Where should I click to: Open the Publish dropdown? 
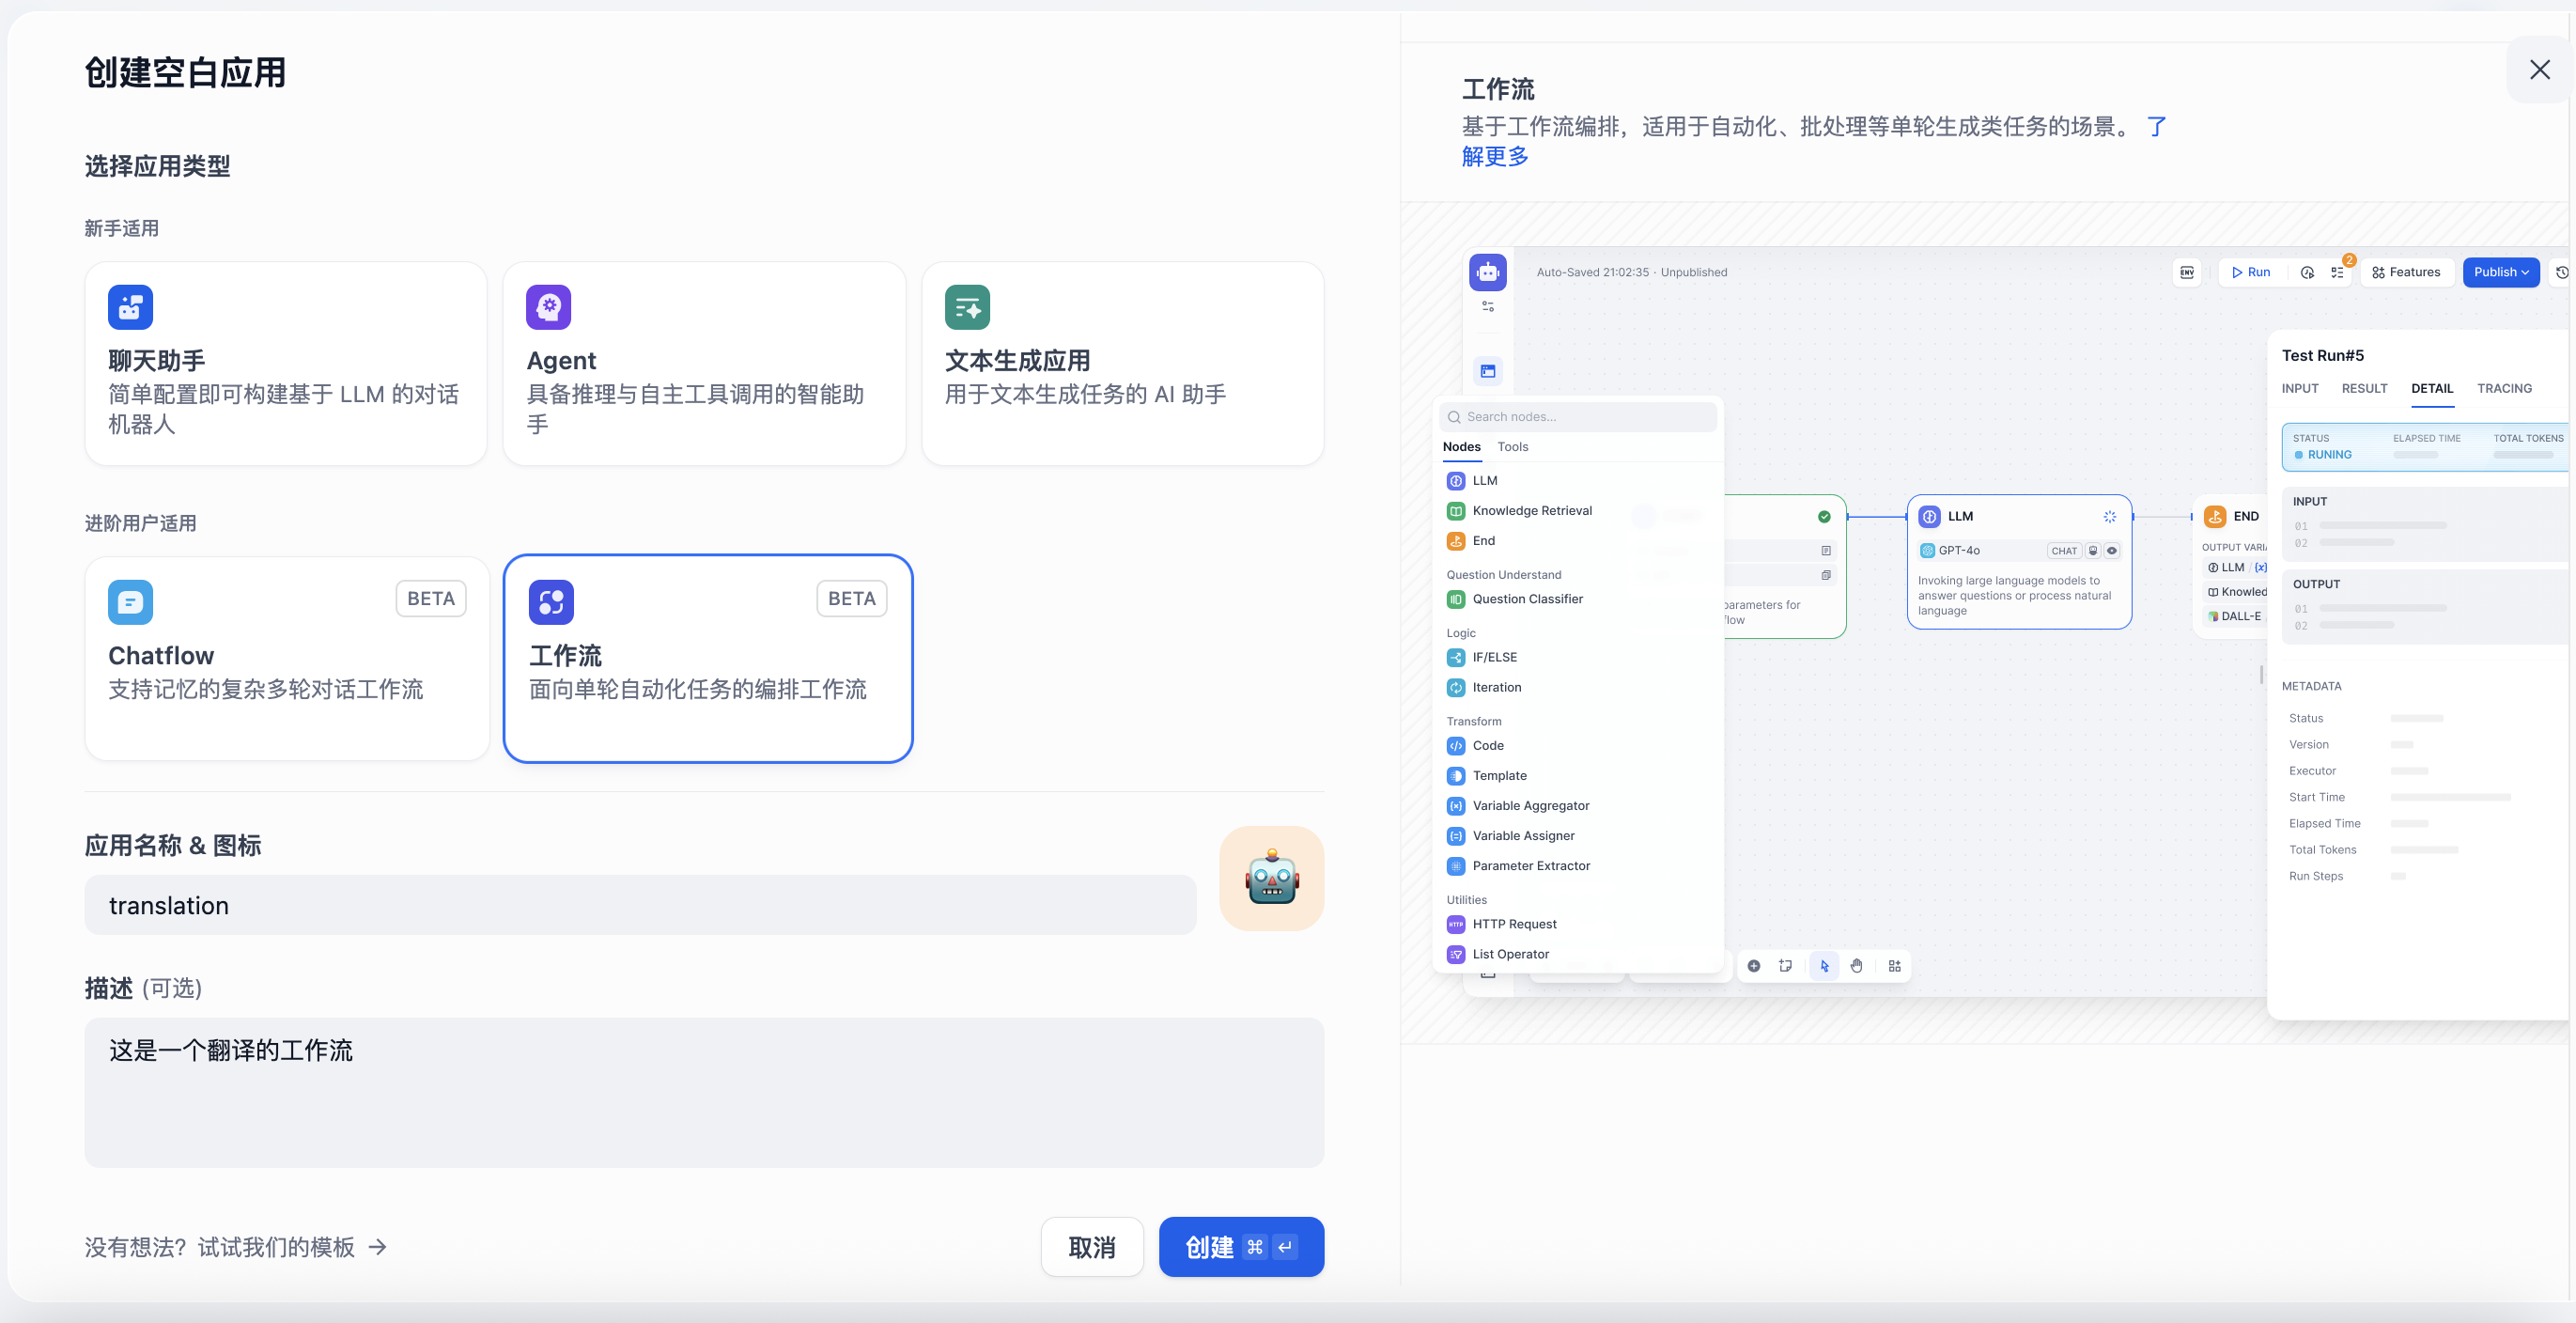coord(2501,271)
